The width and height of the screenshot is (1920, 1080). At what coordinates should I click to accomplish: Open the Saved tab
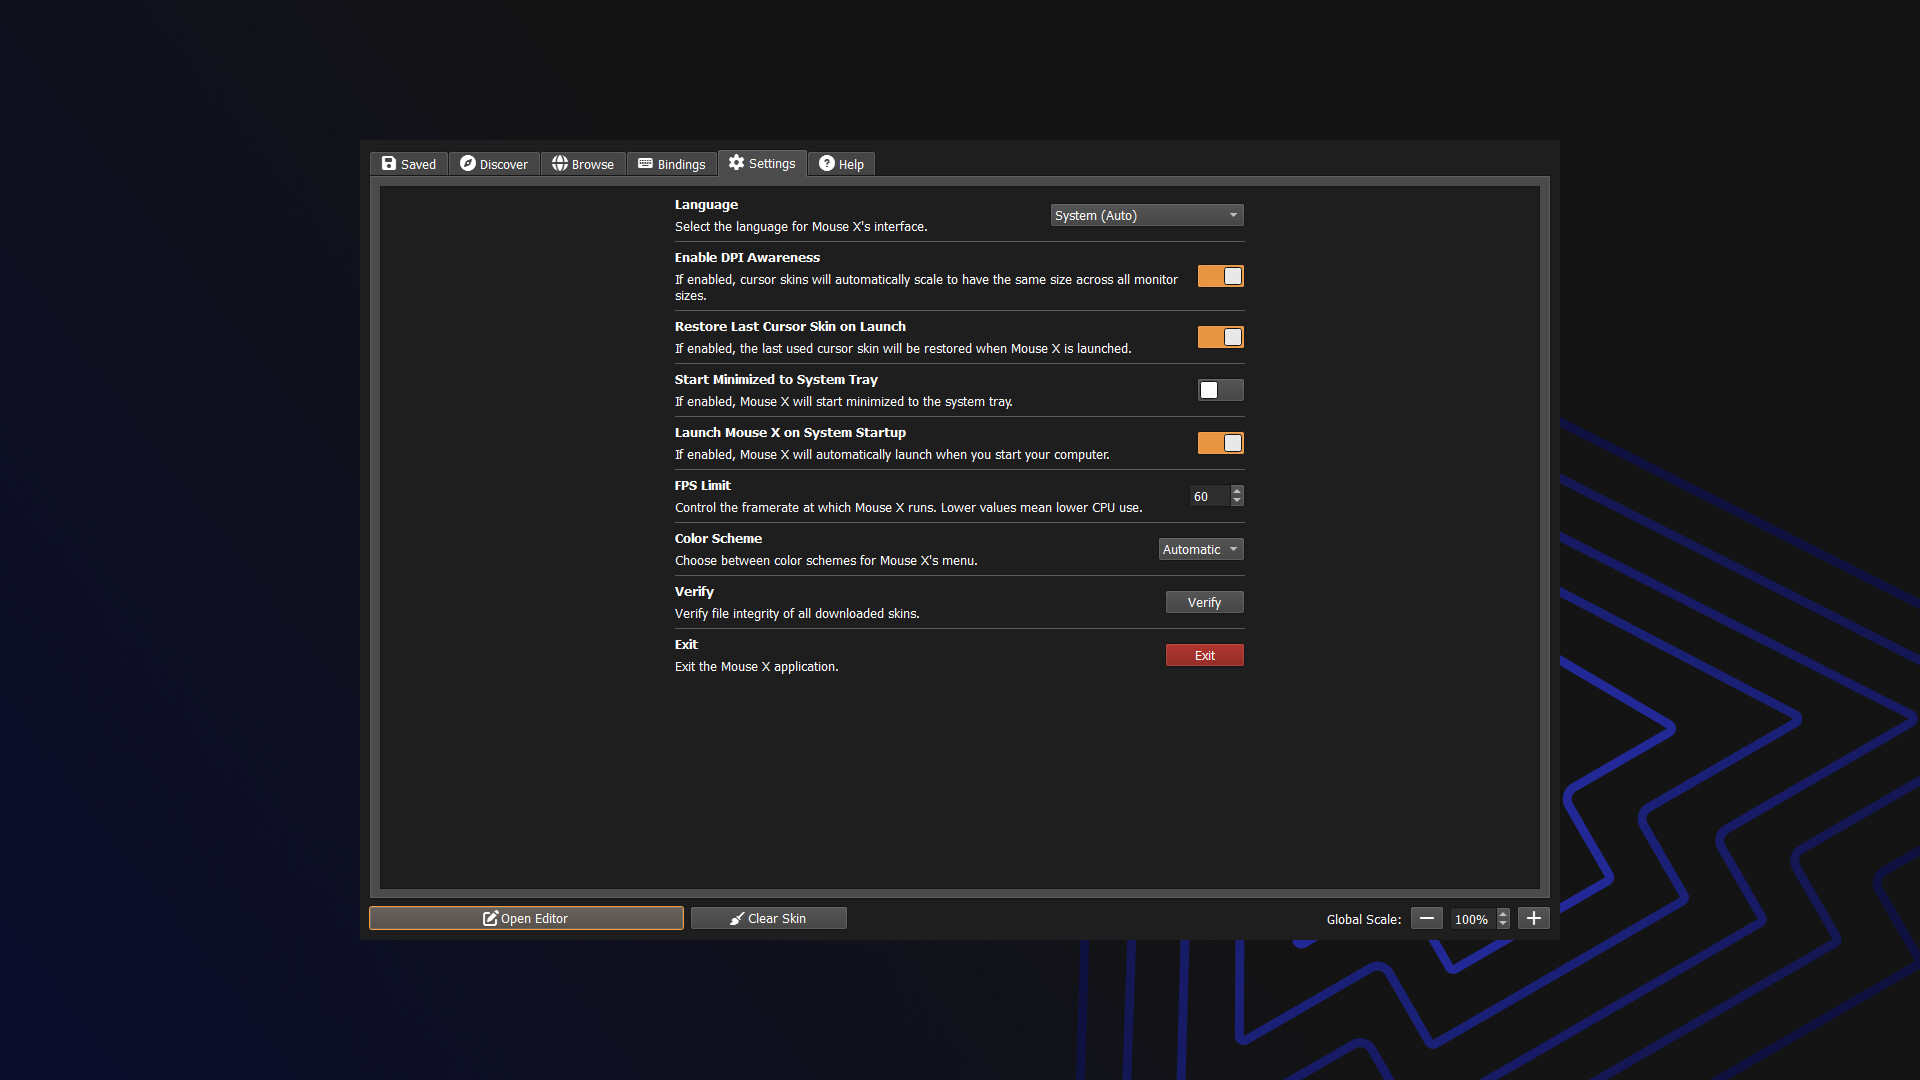(409, 164)
